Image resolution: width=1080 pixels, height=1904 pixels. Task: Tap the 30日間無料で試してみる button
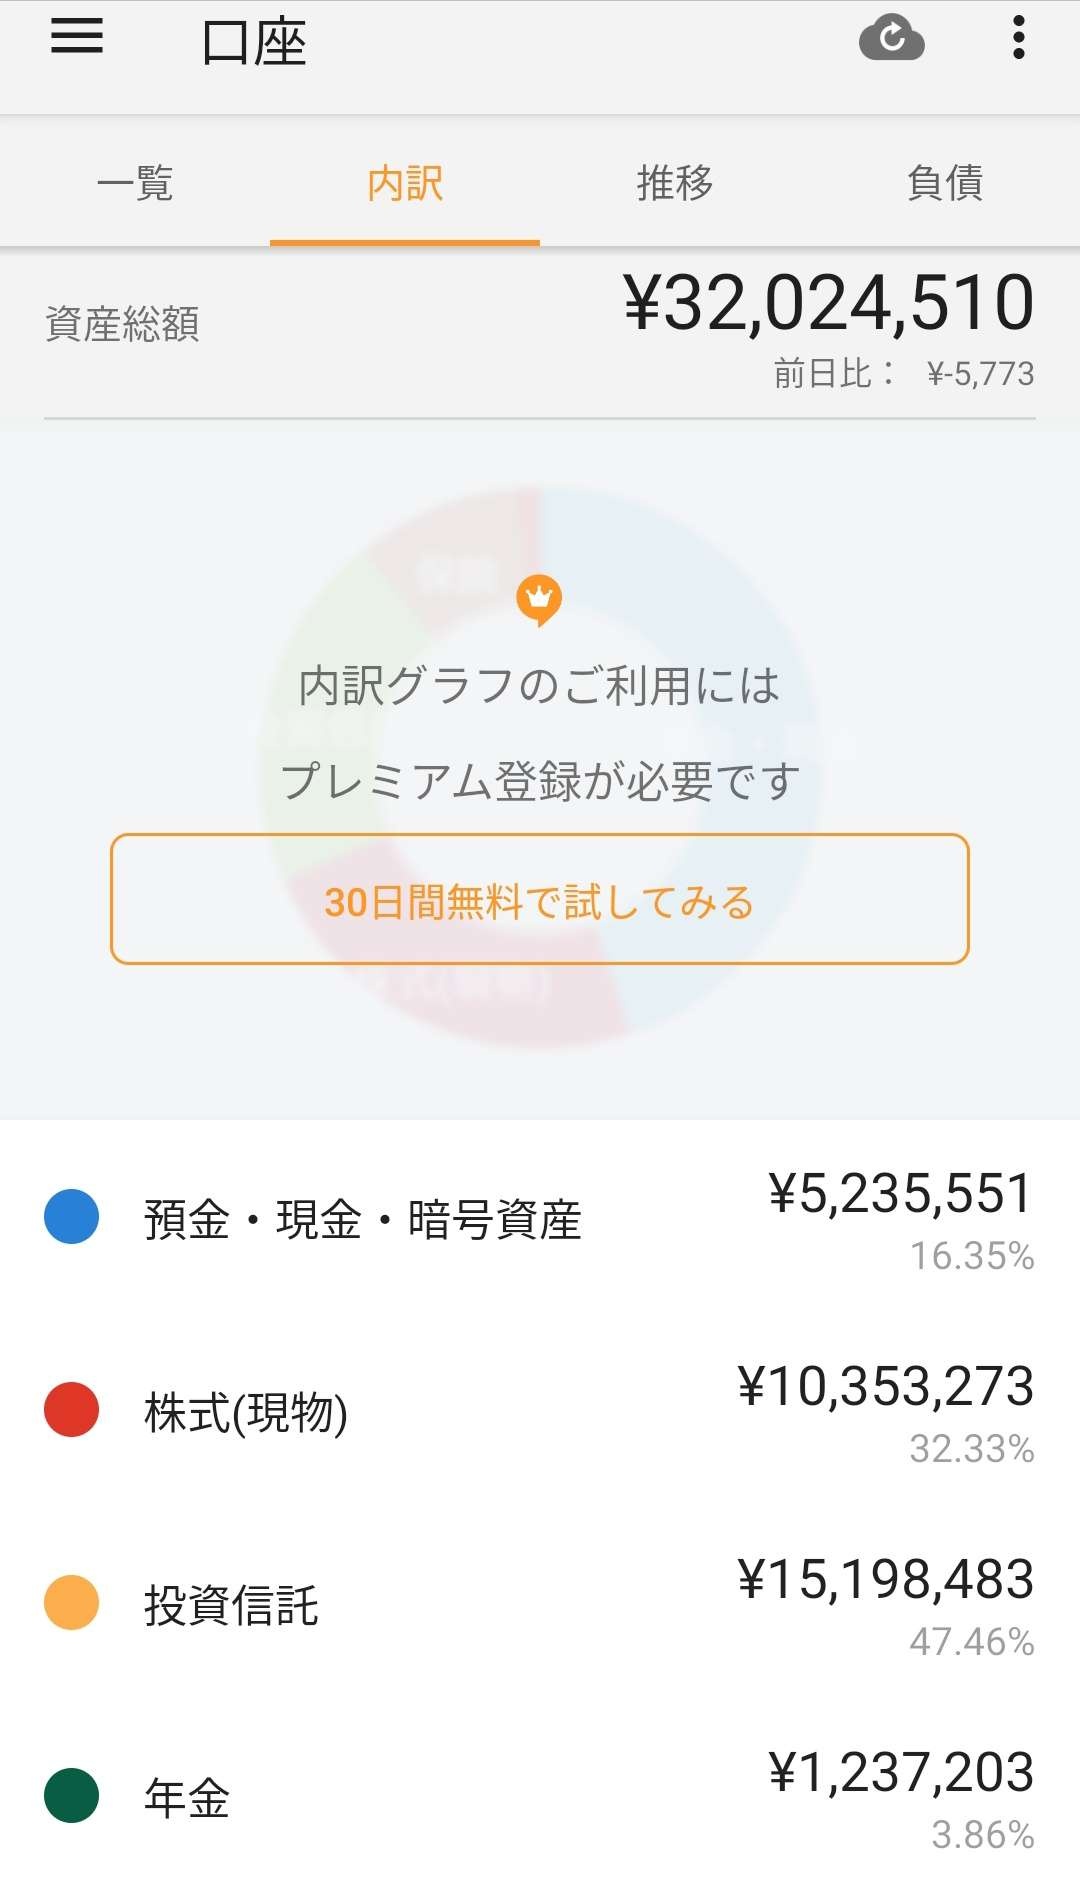(x=540, y=899)
